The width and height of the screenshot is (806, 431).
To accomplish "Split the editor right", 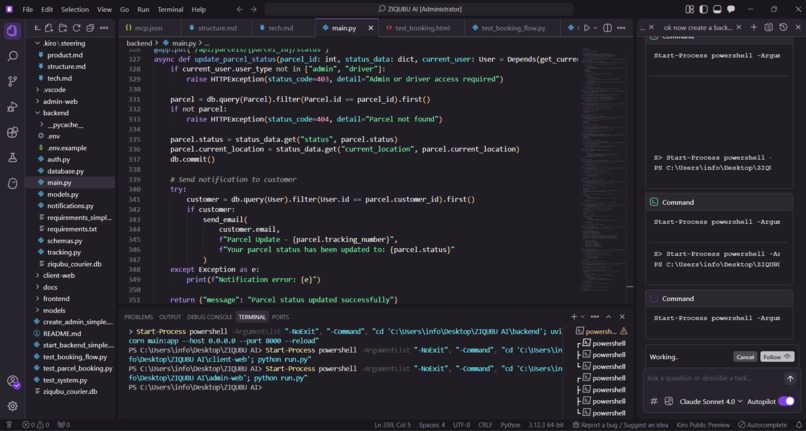I will [x=607, y=28].
